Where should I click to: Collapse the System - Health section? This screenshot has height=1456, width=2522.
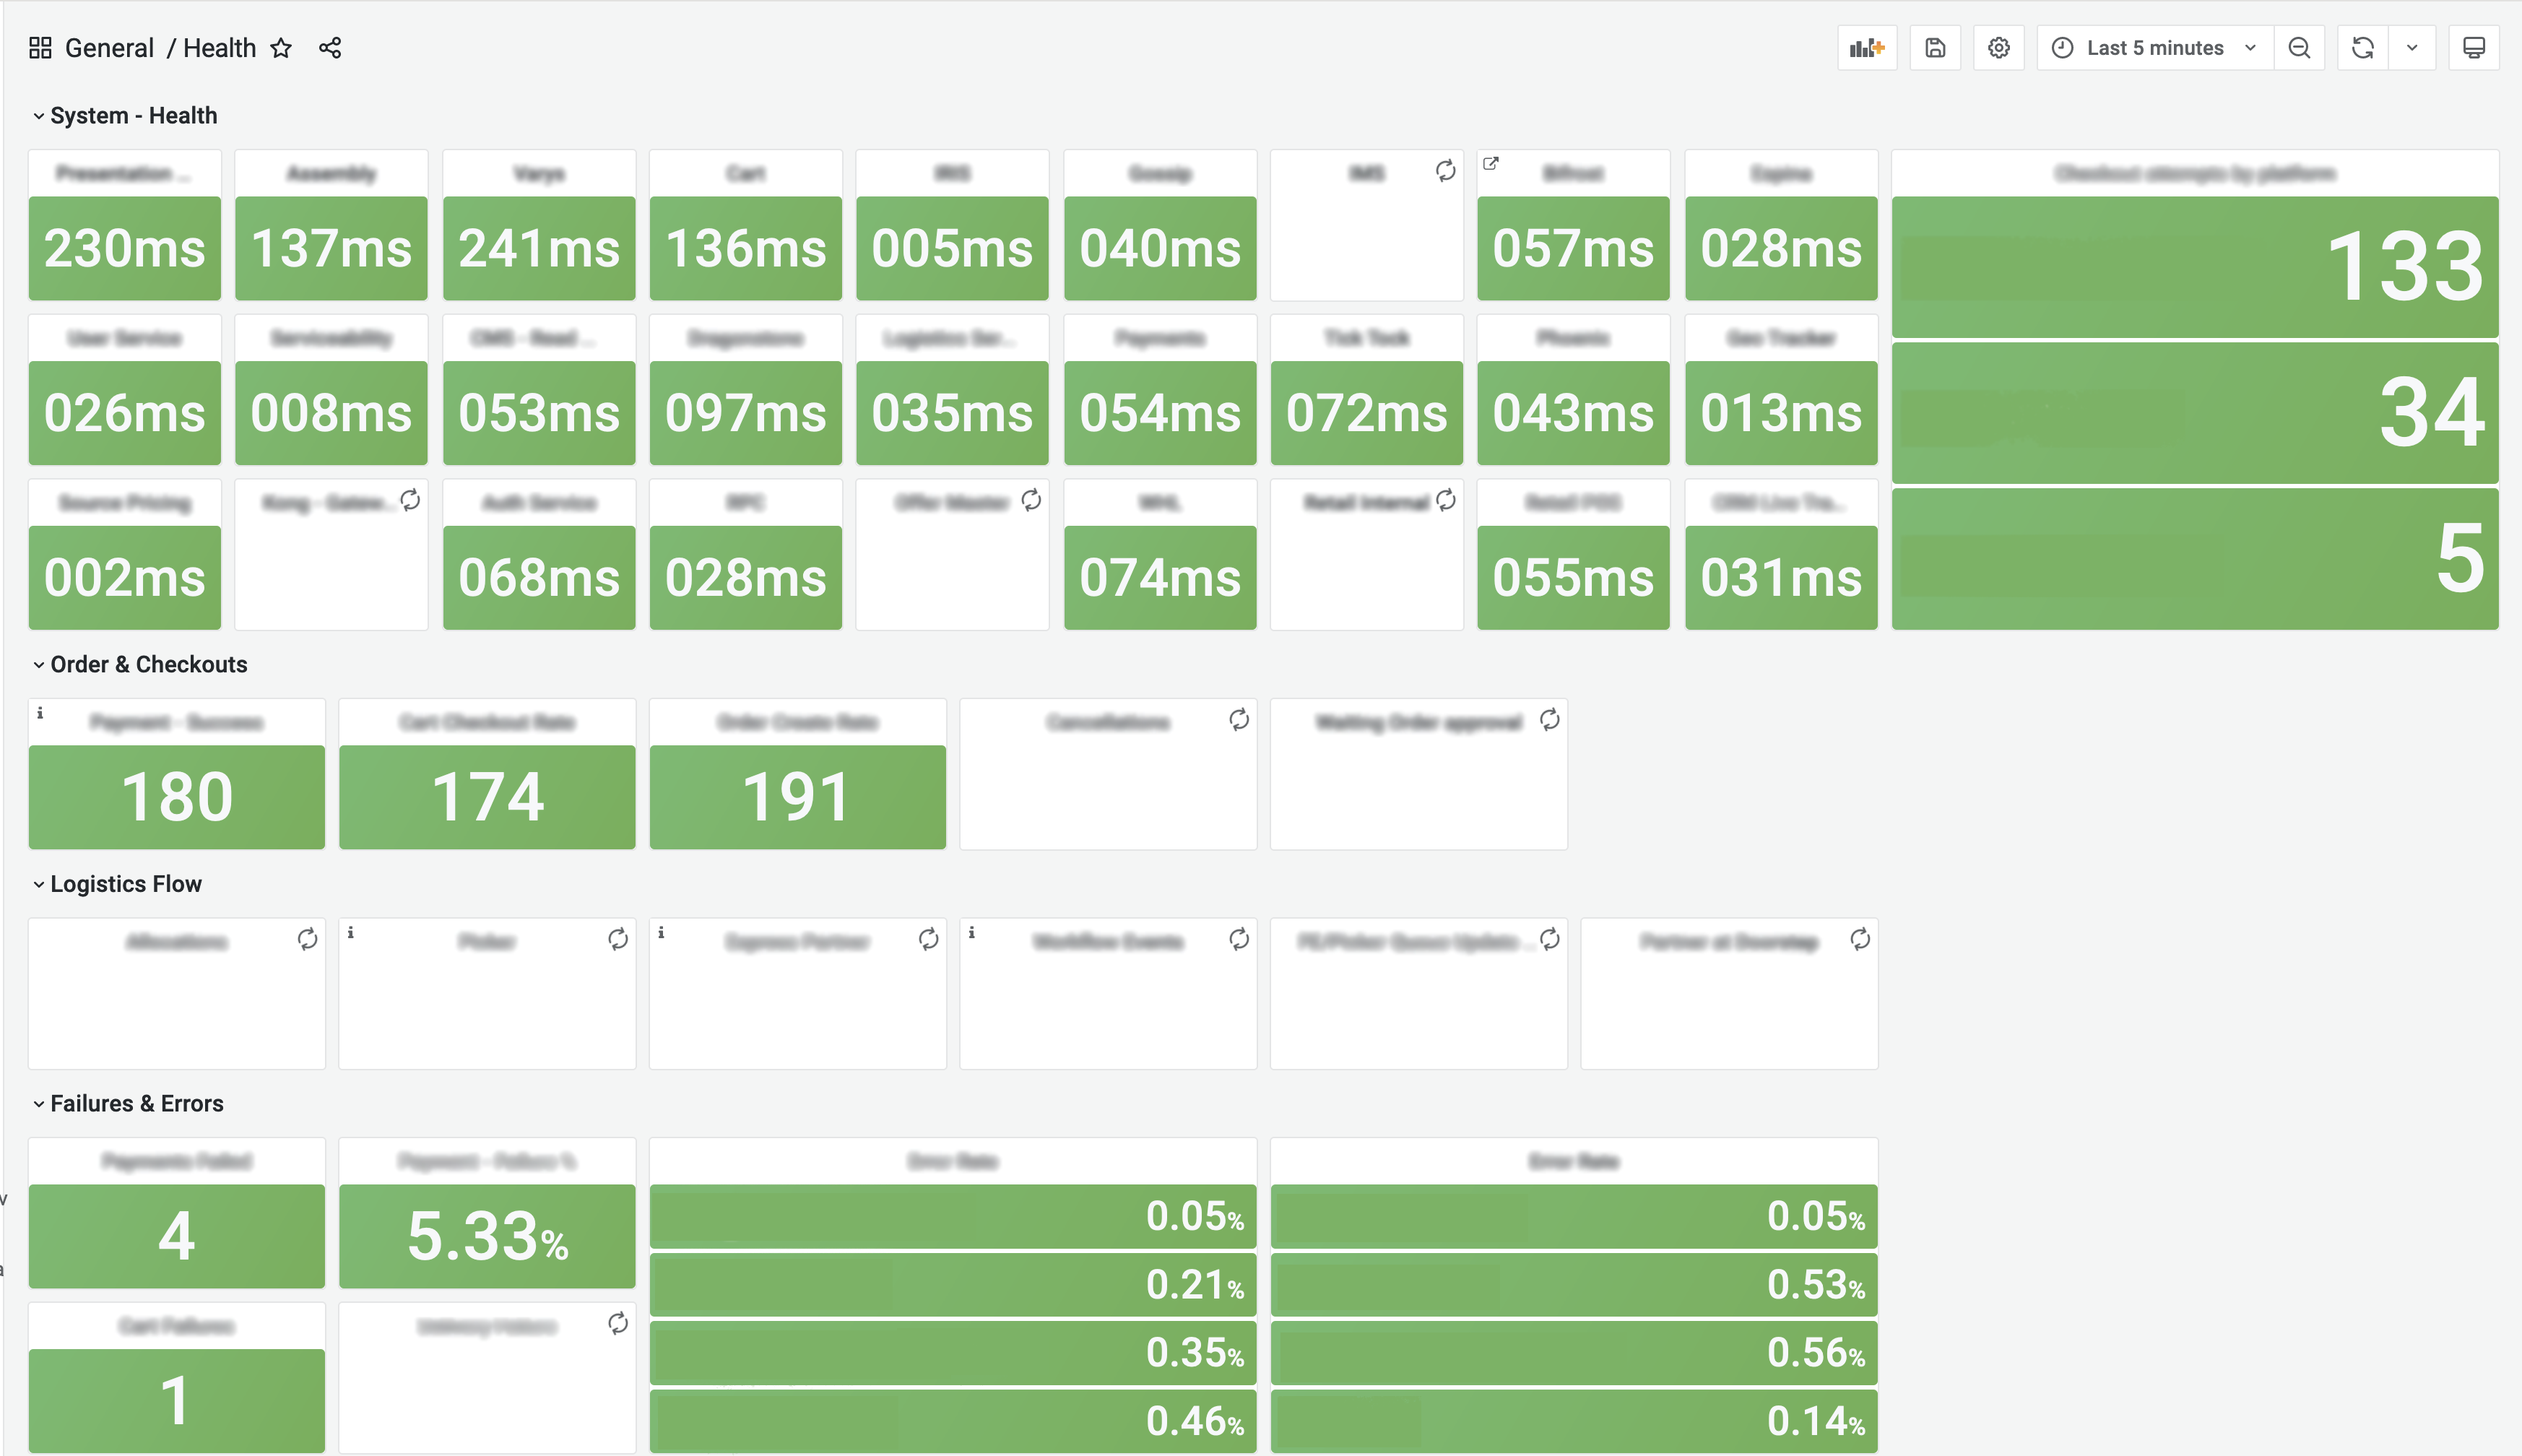[38, 115]
